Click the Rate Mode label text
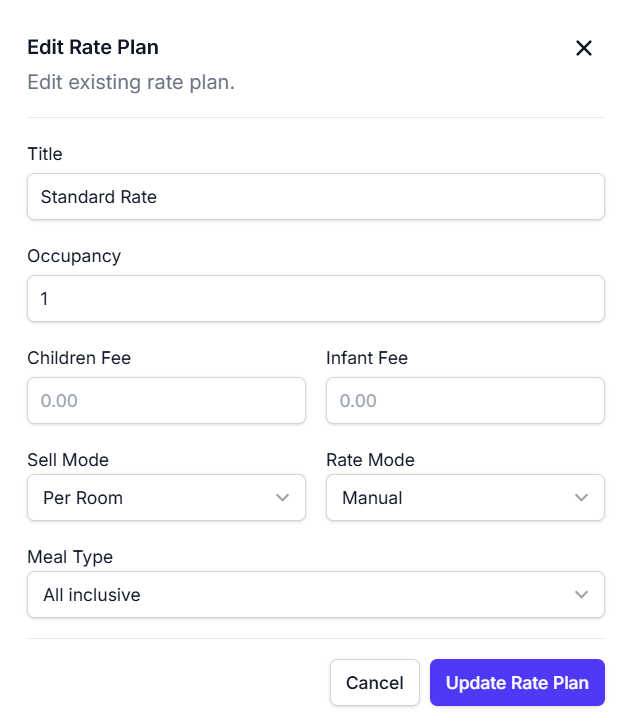 [x=370, y=460]
